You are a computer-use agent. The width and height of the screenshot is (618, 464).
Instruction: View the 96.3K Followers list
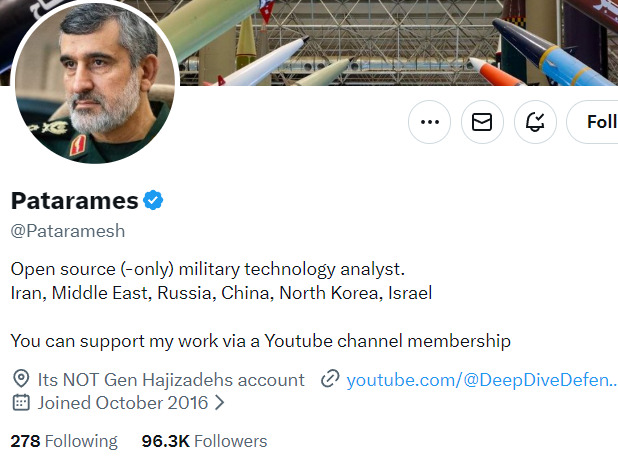pos(204,440)
